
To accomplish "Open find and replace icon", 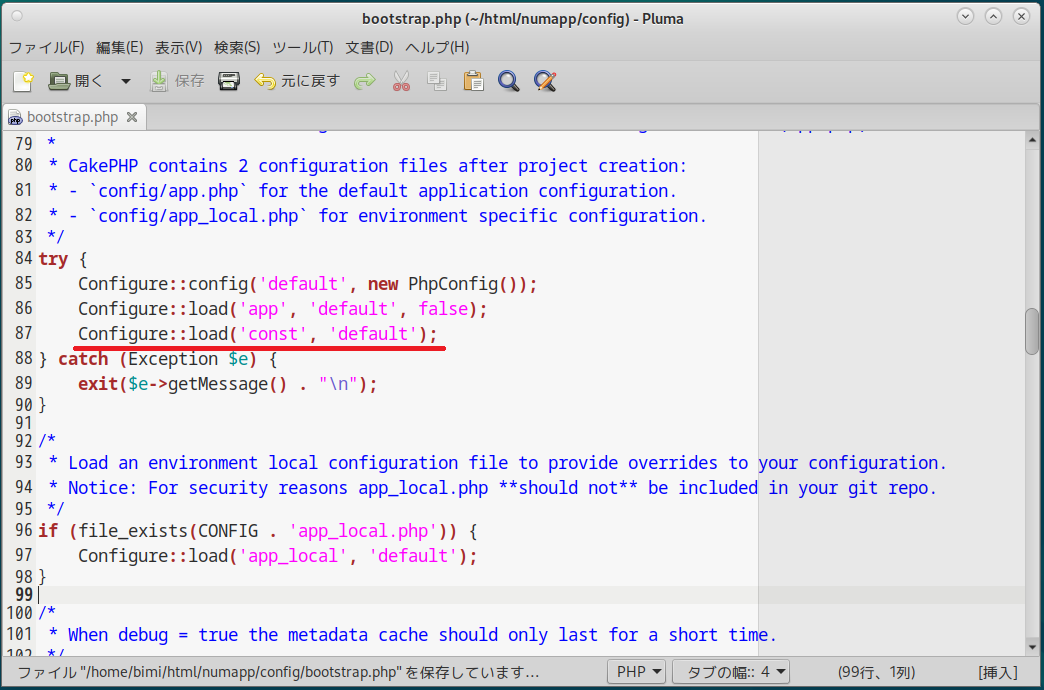I will point(545,81).
